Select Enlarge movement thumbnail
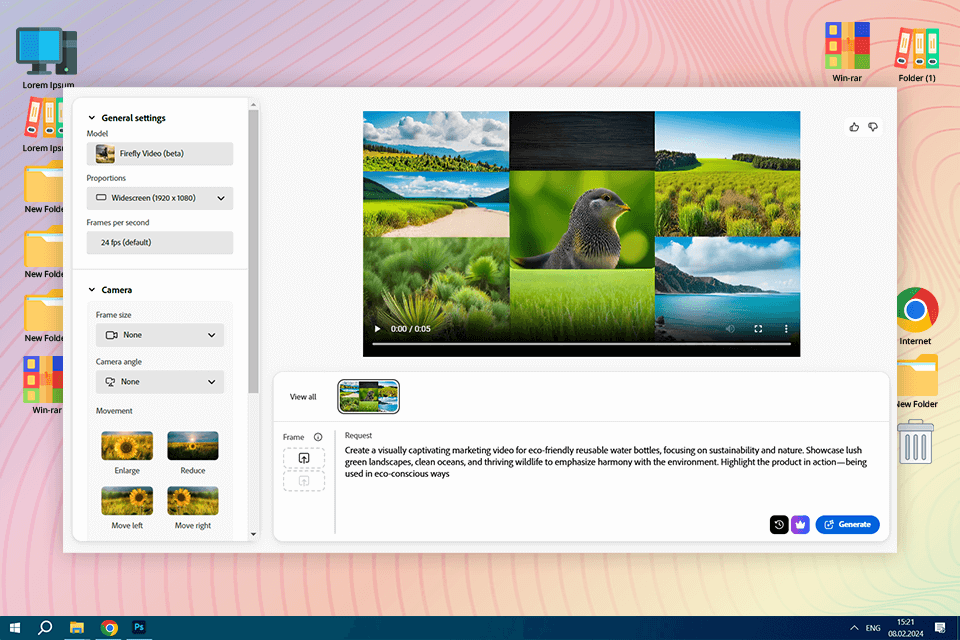 [127, 445]
